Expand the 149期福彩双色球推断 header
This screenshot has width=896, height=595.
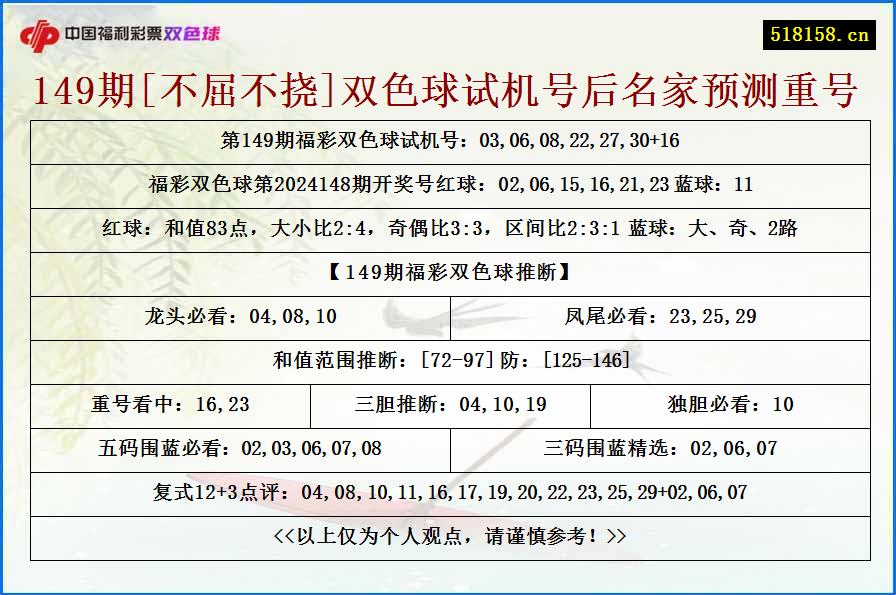(448, 274)
